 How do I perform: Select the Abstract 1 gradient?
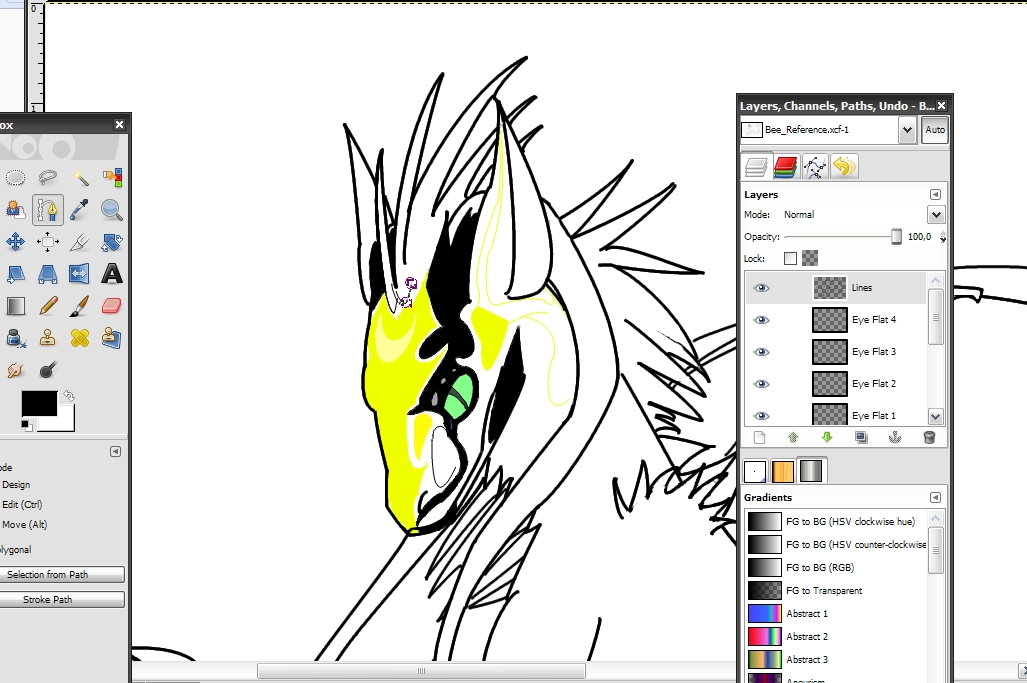click(x=838, y=614)
